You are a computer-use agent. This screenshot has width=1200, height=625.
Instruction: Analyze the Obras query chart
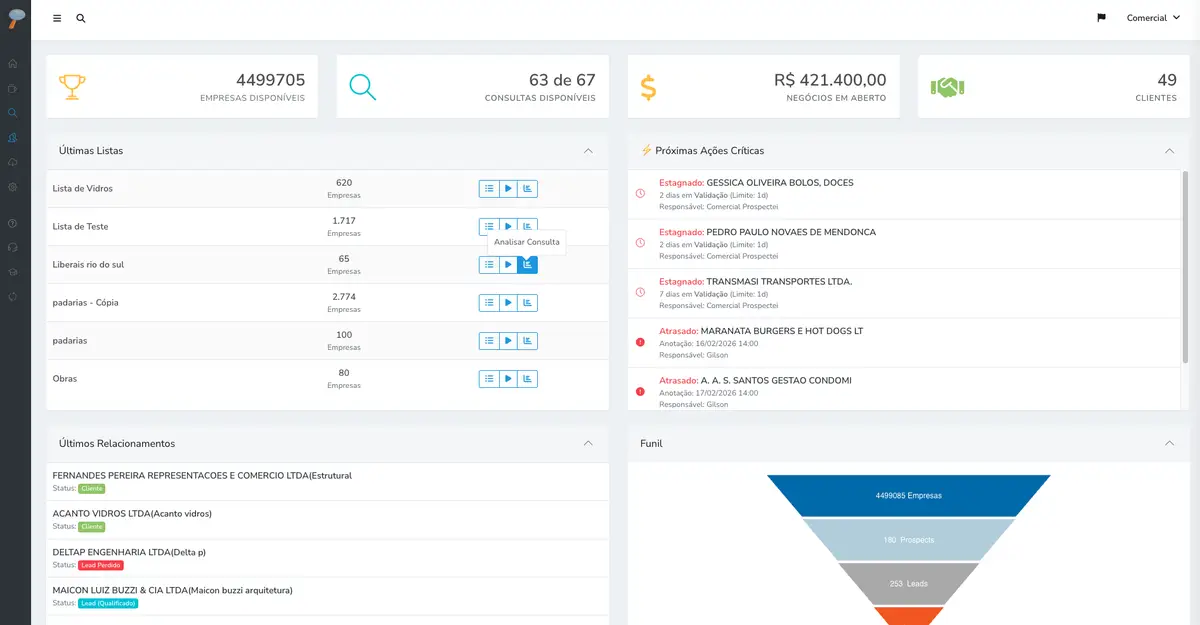(x=528, y=378)
